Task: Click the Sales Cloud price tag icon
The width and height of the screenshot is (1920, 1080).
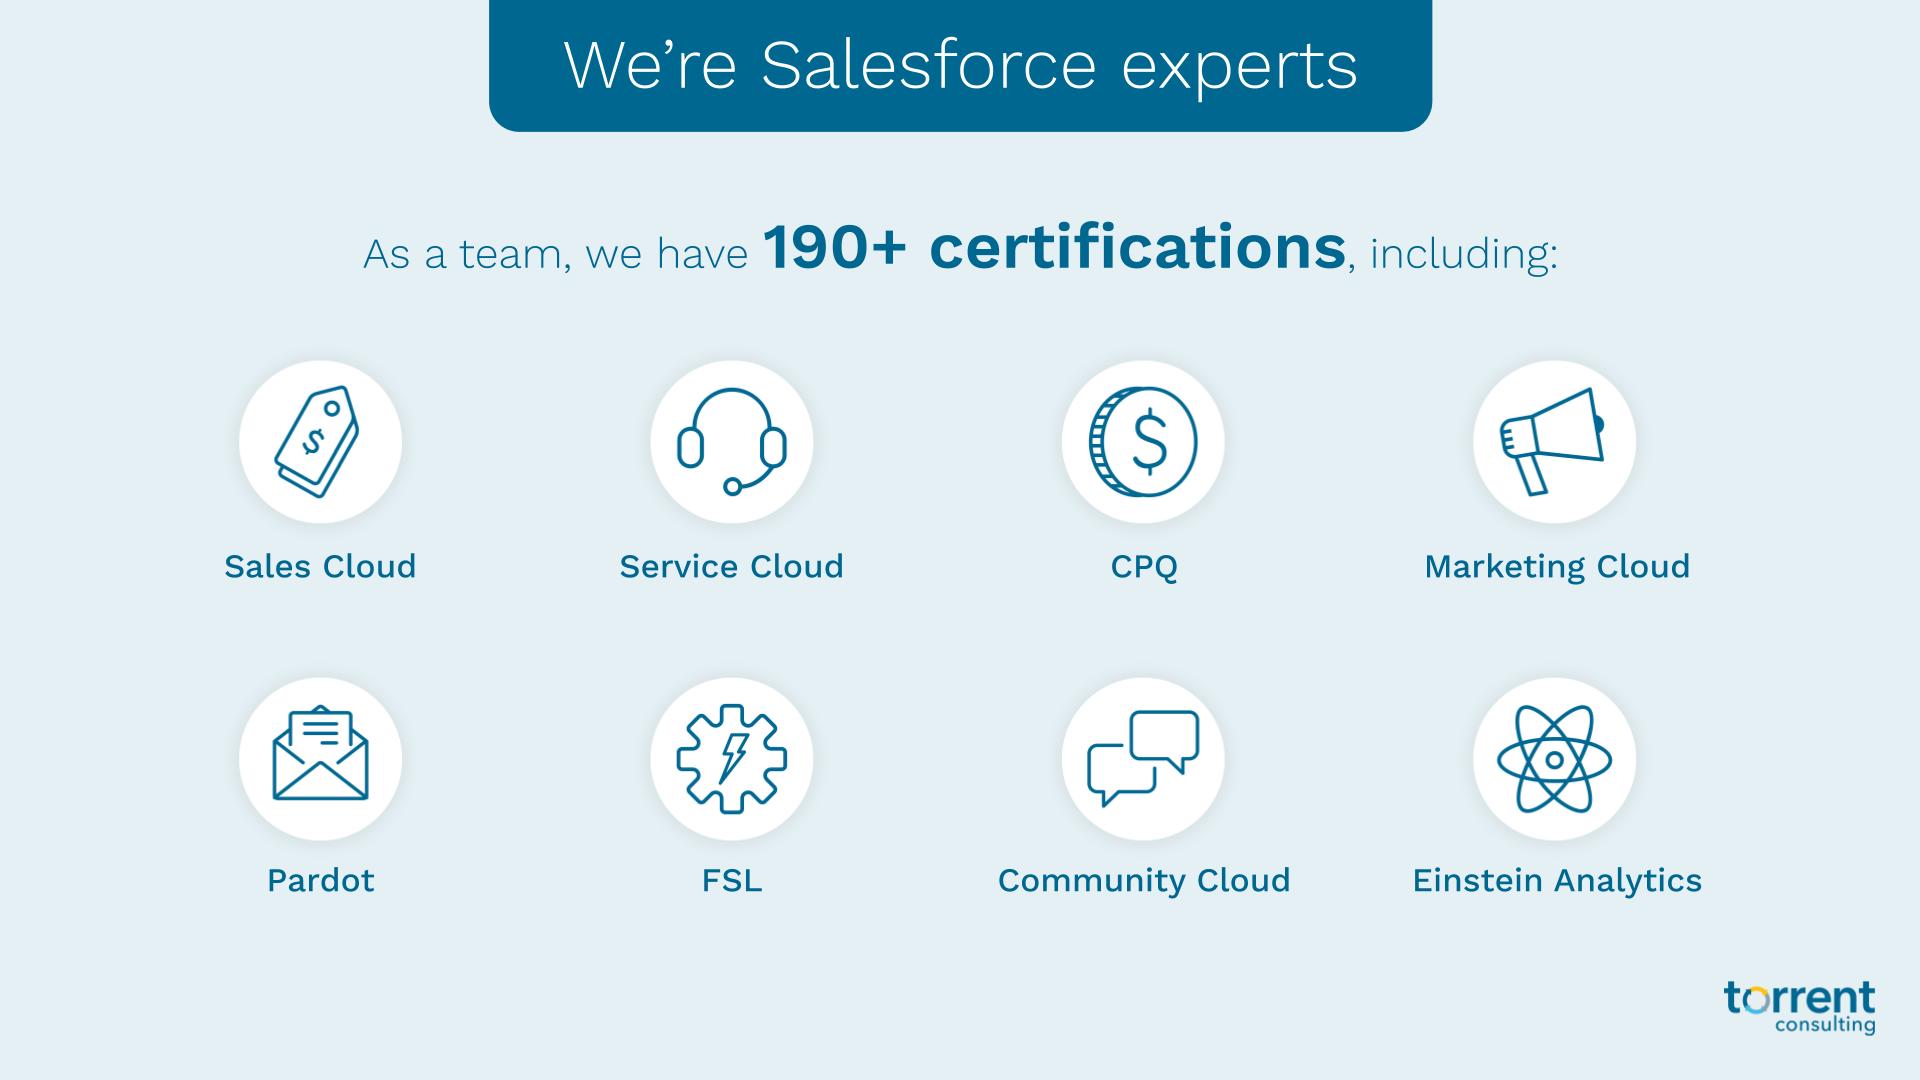Action: click(x=320, y=442)
